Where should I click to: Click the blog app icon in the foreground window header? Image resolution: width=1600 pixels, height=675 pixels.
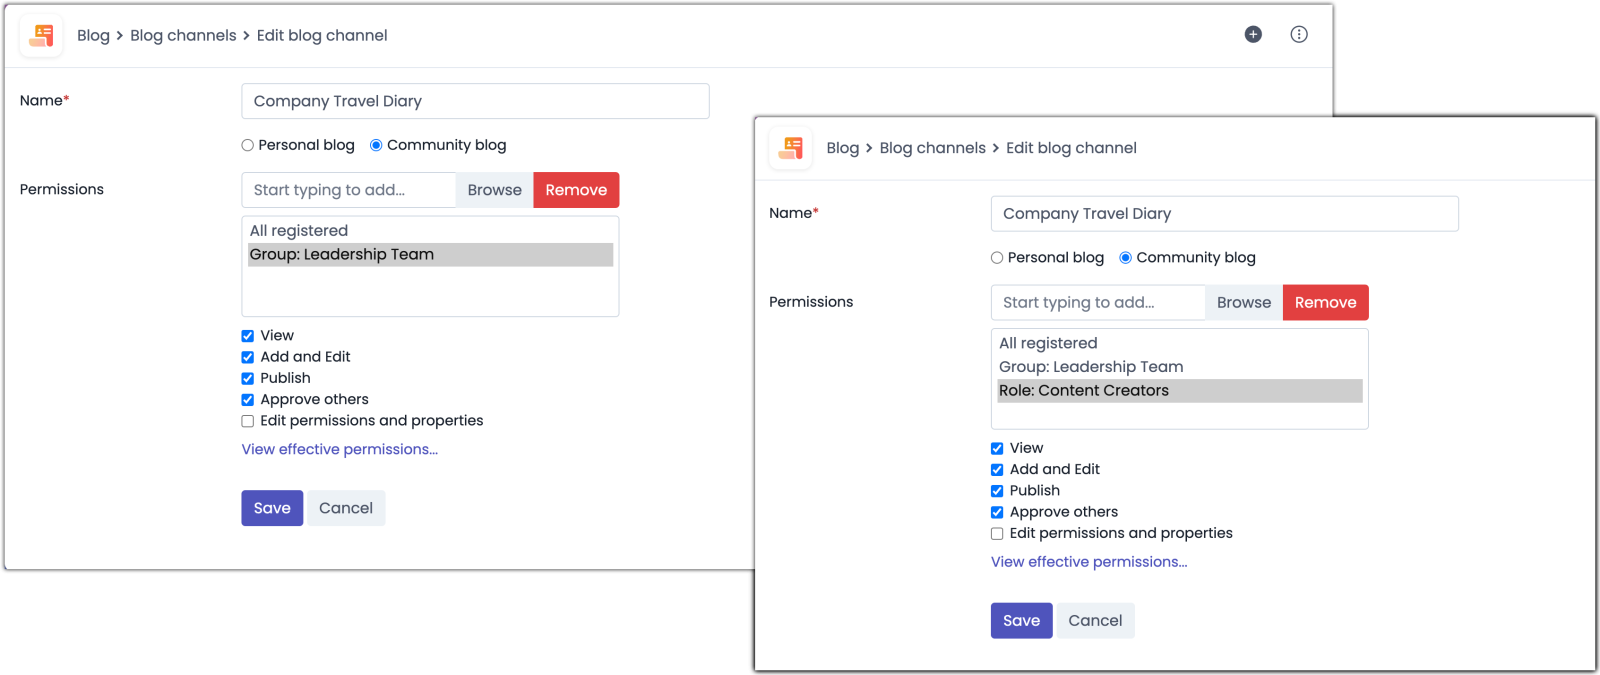click(791, 148)
